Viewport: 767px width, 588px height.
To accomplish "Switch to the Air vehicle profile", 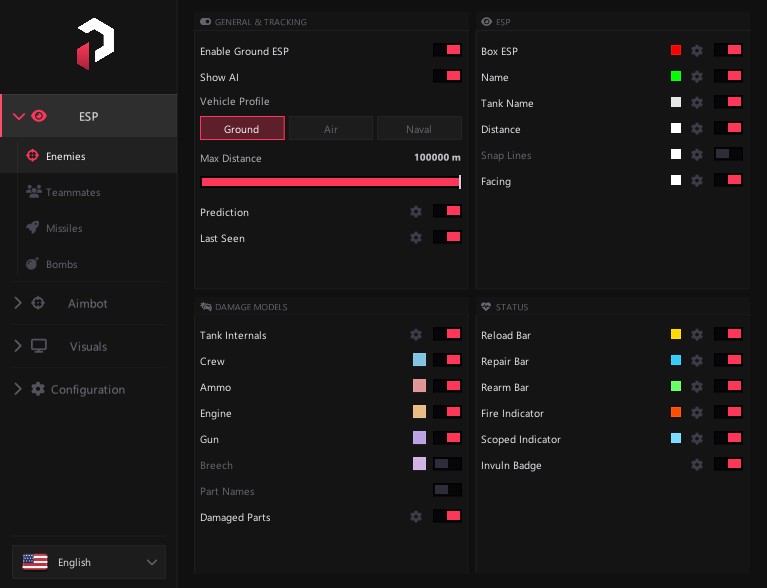I will pyautogui.click(x=331, y=129).
